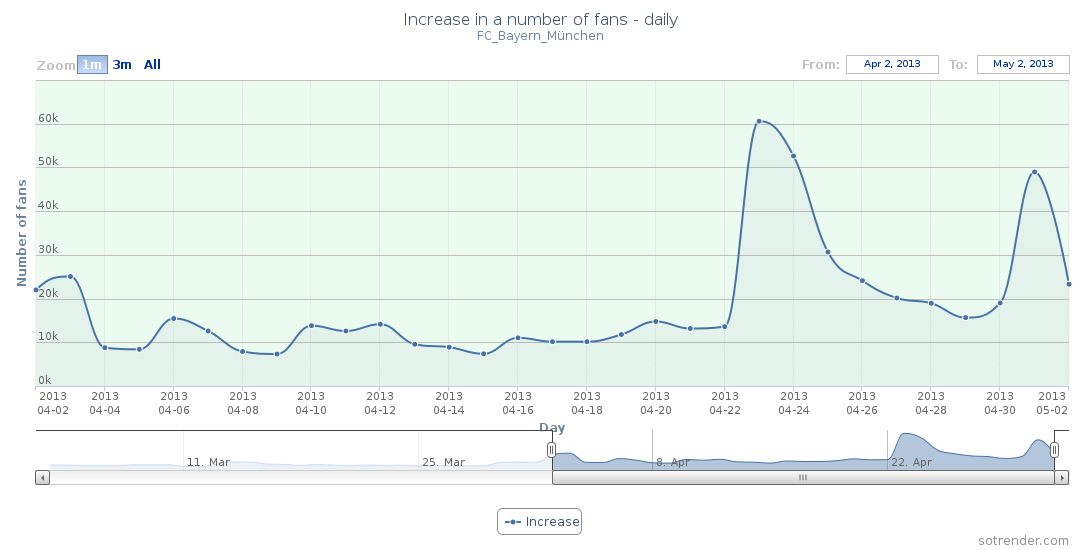Viewport: 1079px width, 550px height.
Task: Click the 60k peak data point
Action: (x=759, y=121)
